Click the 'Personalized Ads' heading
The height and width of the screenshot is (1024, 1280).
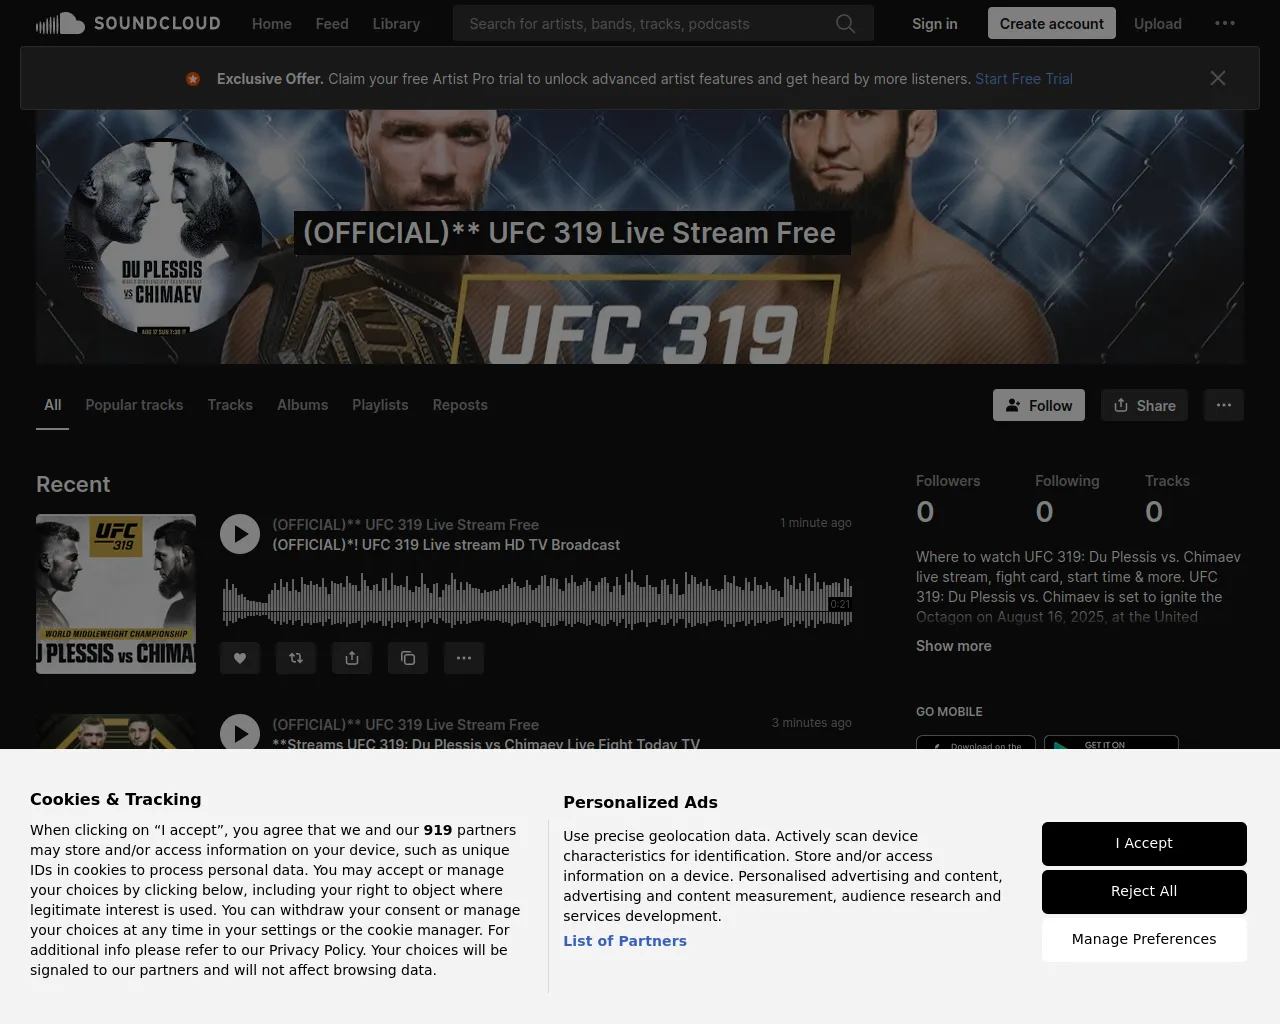click(x=640, y=802)
